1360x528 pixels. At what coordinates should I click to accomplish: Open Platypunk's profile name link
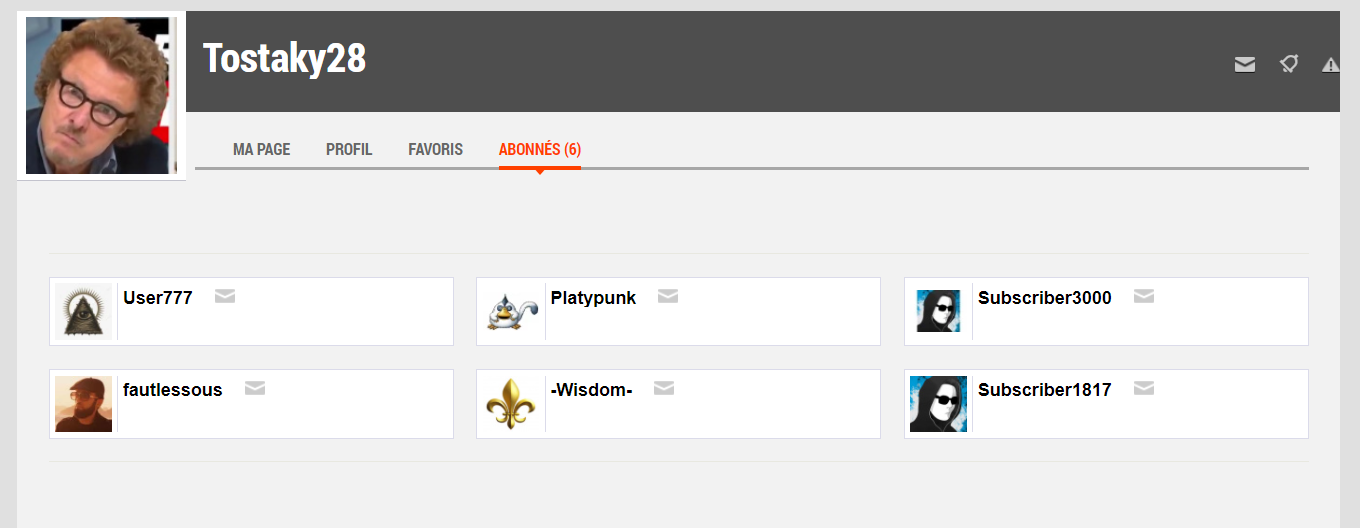tap(593, 298)
